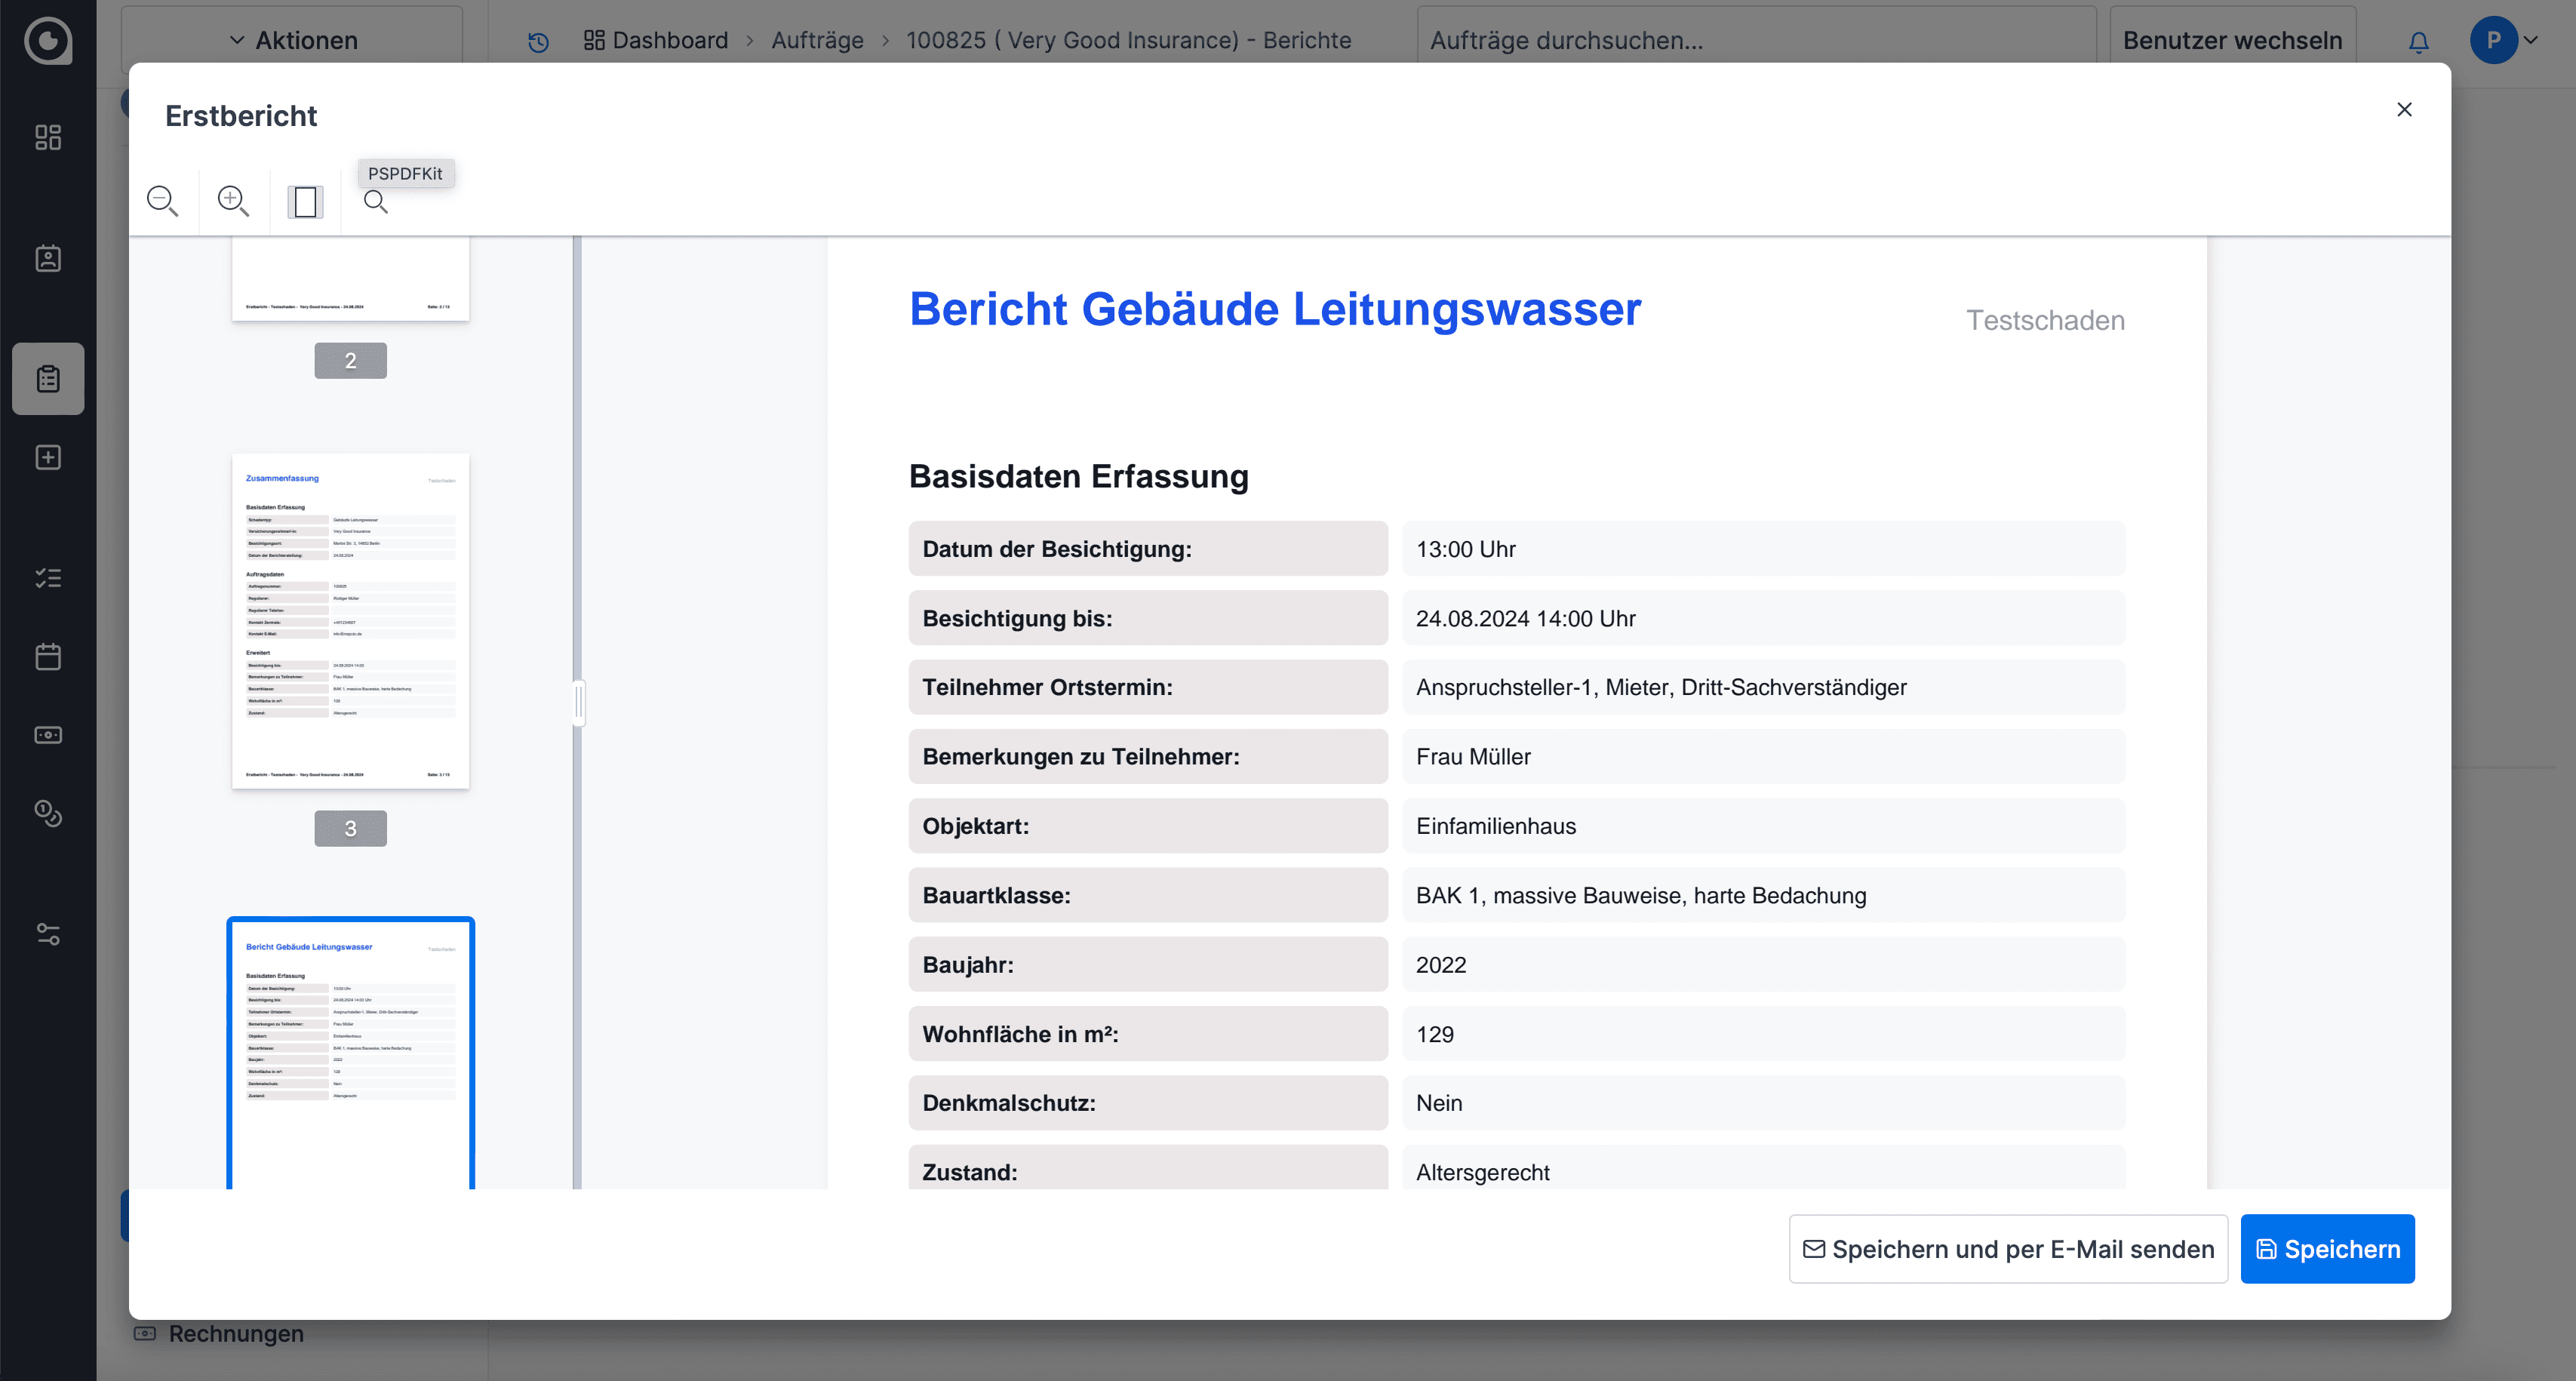Image resolution: width=2576 pixels, height=1381 pixels.
Task: Open the Aufträge breadcrumb link
Action: [817, 40]
